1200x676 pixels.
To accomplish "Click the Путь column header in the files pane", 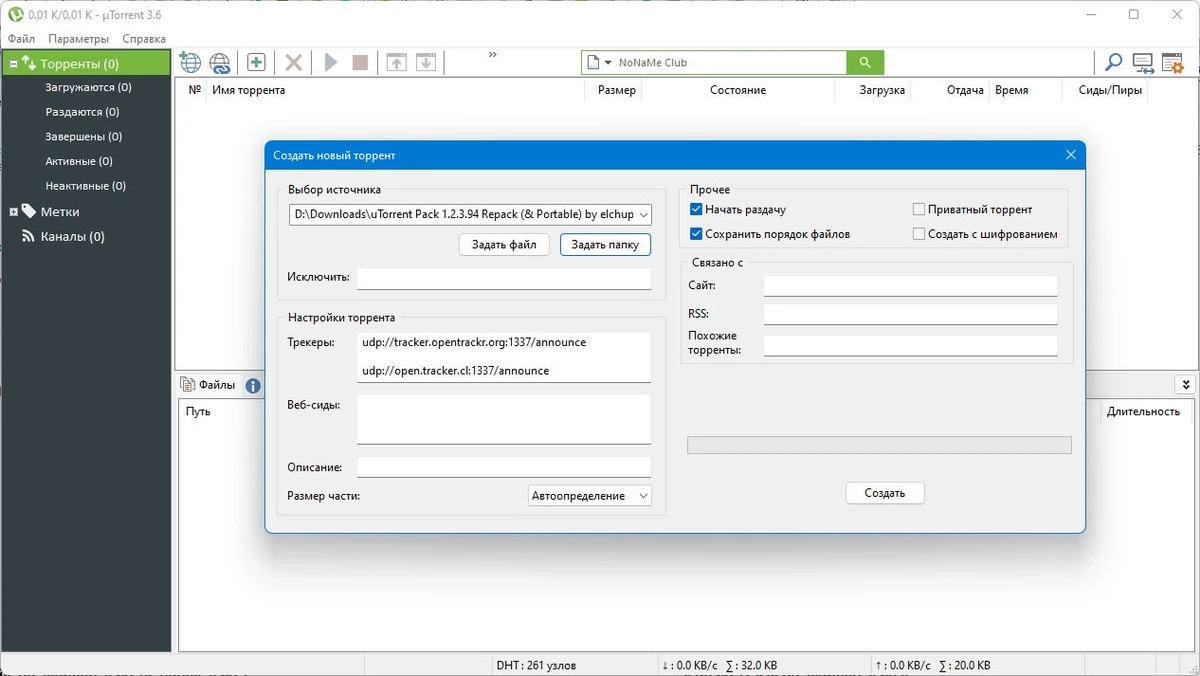I will tap(198, 411).
